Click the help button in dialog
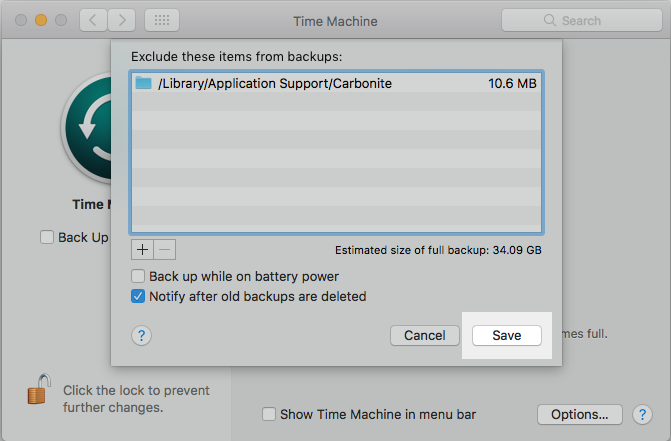This screenshot has height=441, width=671. tap(141, 336)
